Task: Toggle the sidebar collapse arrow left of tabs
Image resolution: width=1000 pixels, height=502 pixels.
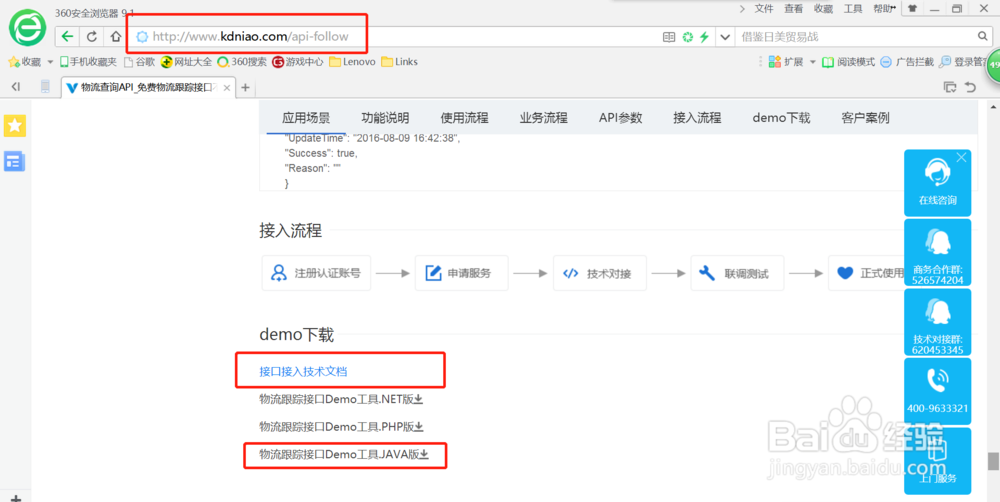Action: point(16,87)
